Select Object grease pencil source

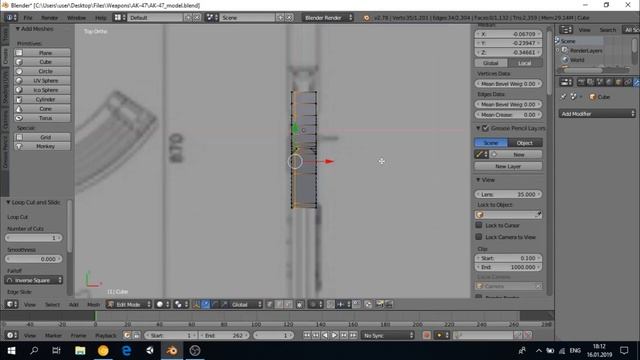(525, 142)
